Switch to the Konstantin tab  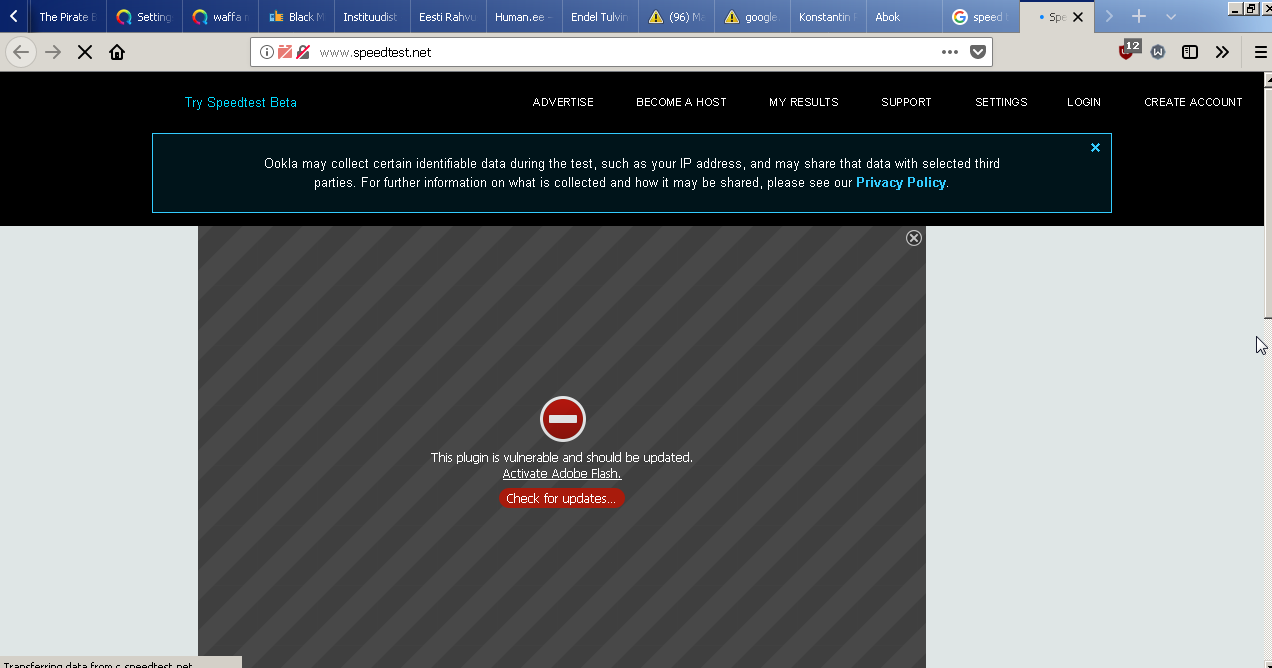[828, 17]
